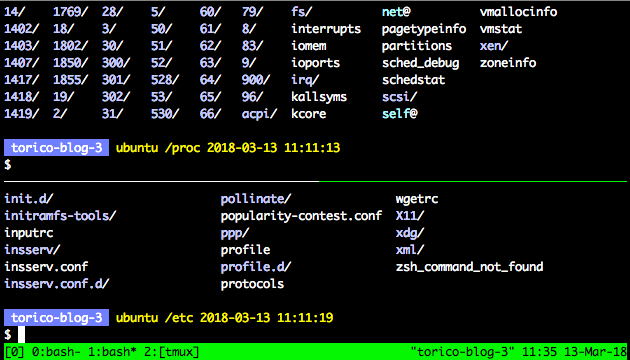Select the 0:bash- window in tmux status bar
Image resolution: width=630 pixels, height=360 pixels.
coord(55,353)
